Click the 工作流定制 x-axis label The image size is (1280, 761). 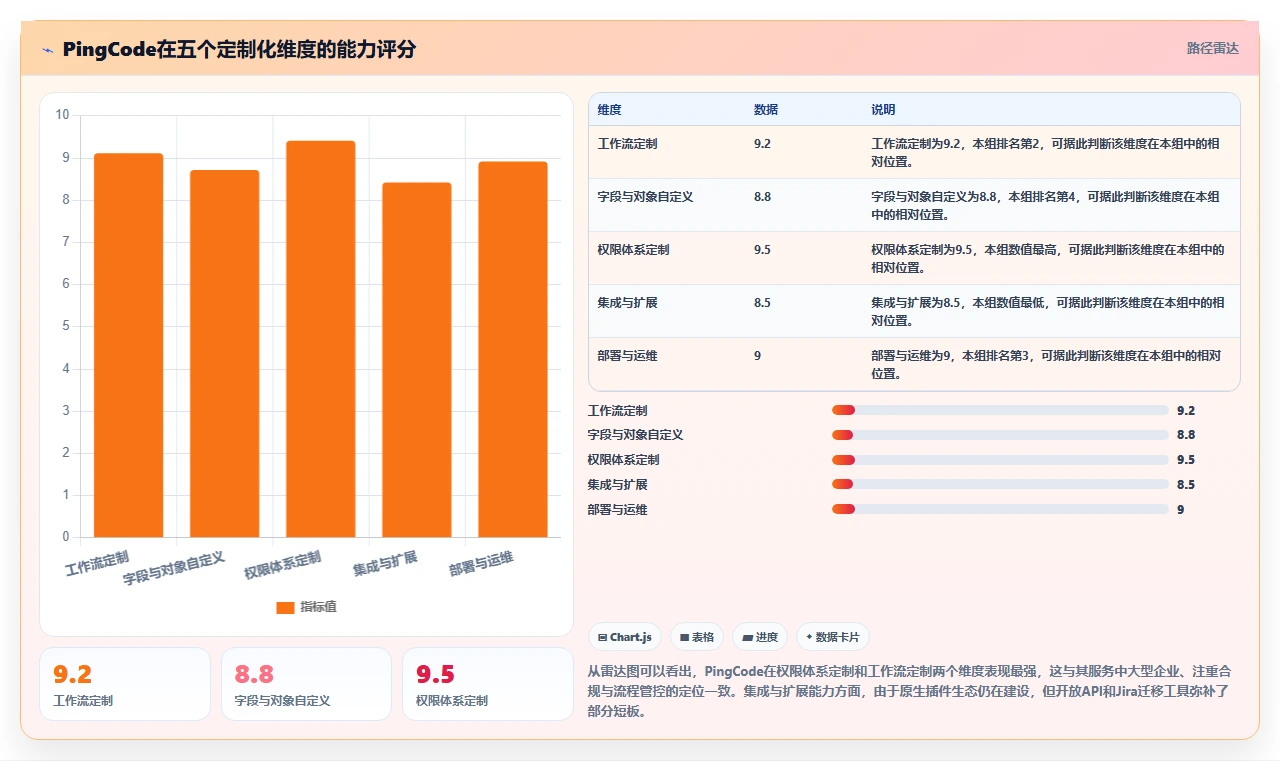coord(97,562)
